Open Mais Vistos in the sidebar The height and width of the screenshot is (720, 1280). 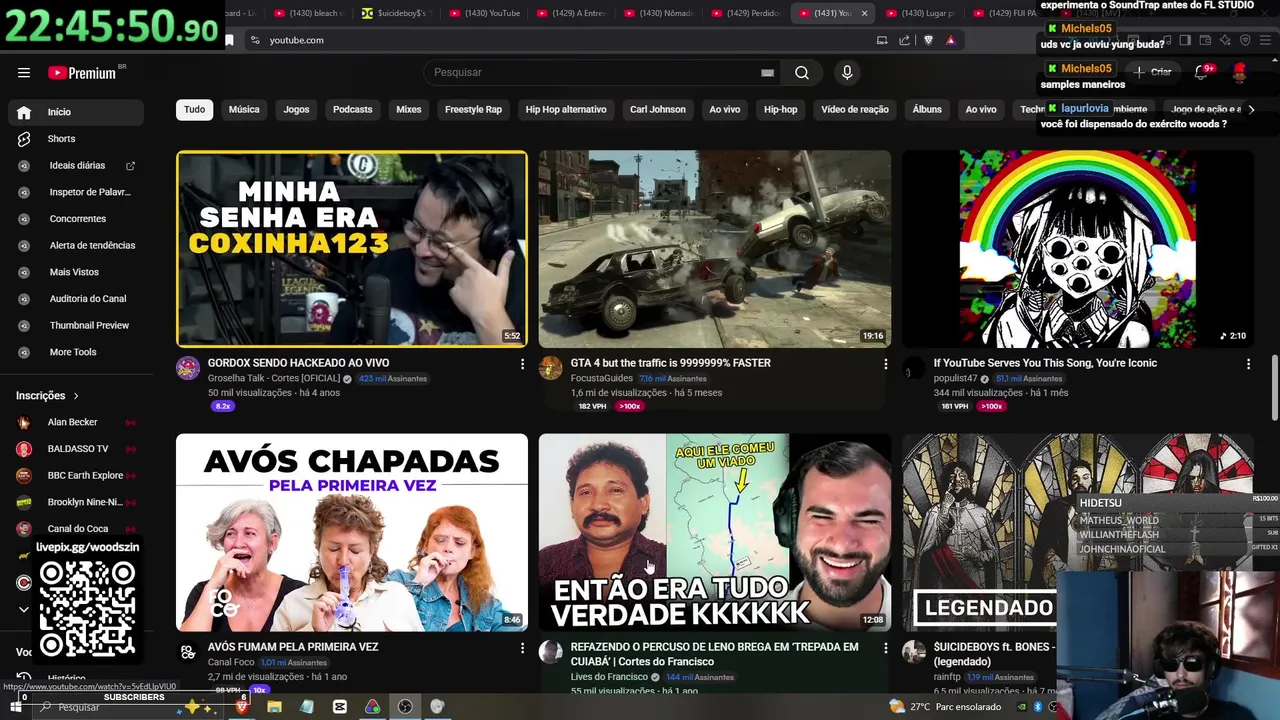(75, 272)
